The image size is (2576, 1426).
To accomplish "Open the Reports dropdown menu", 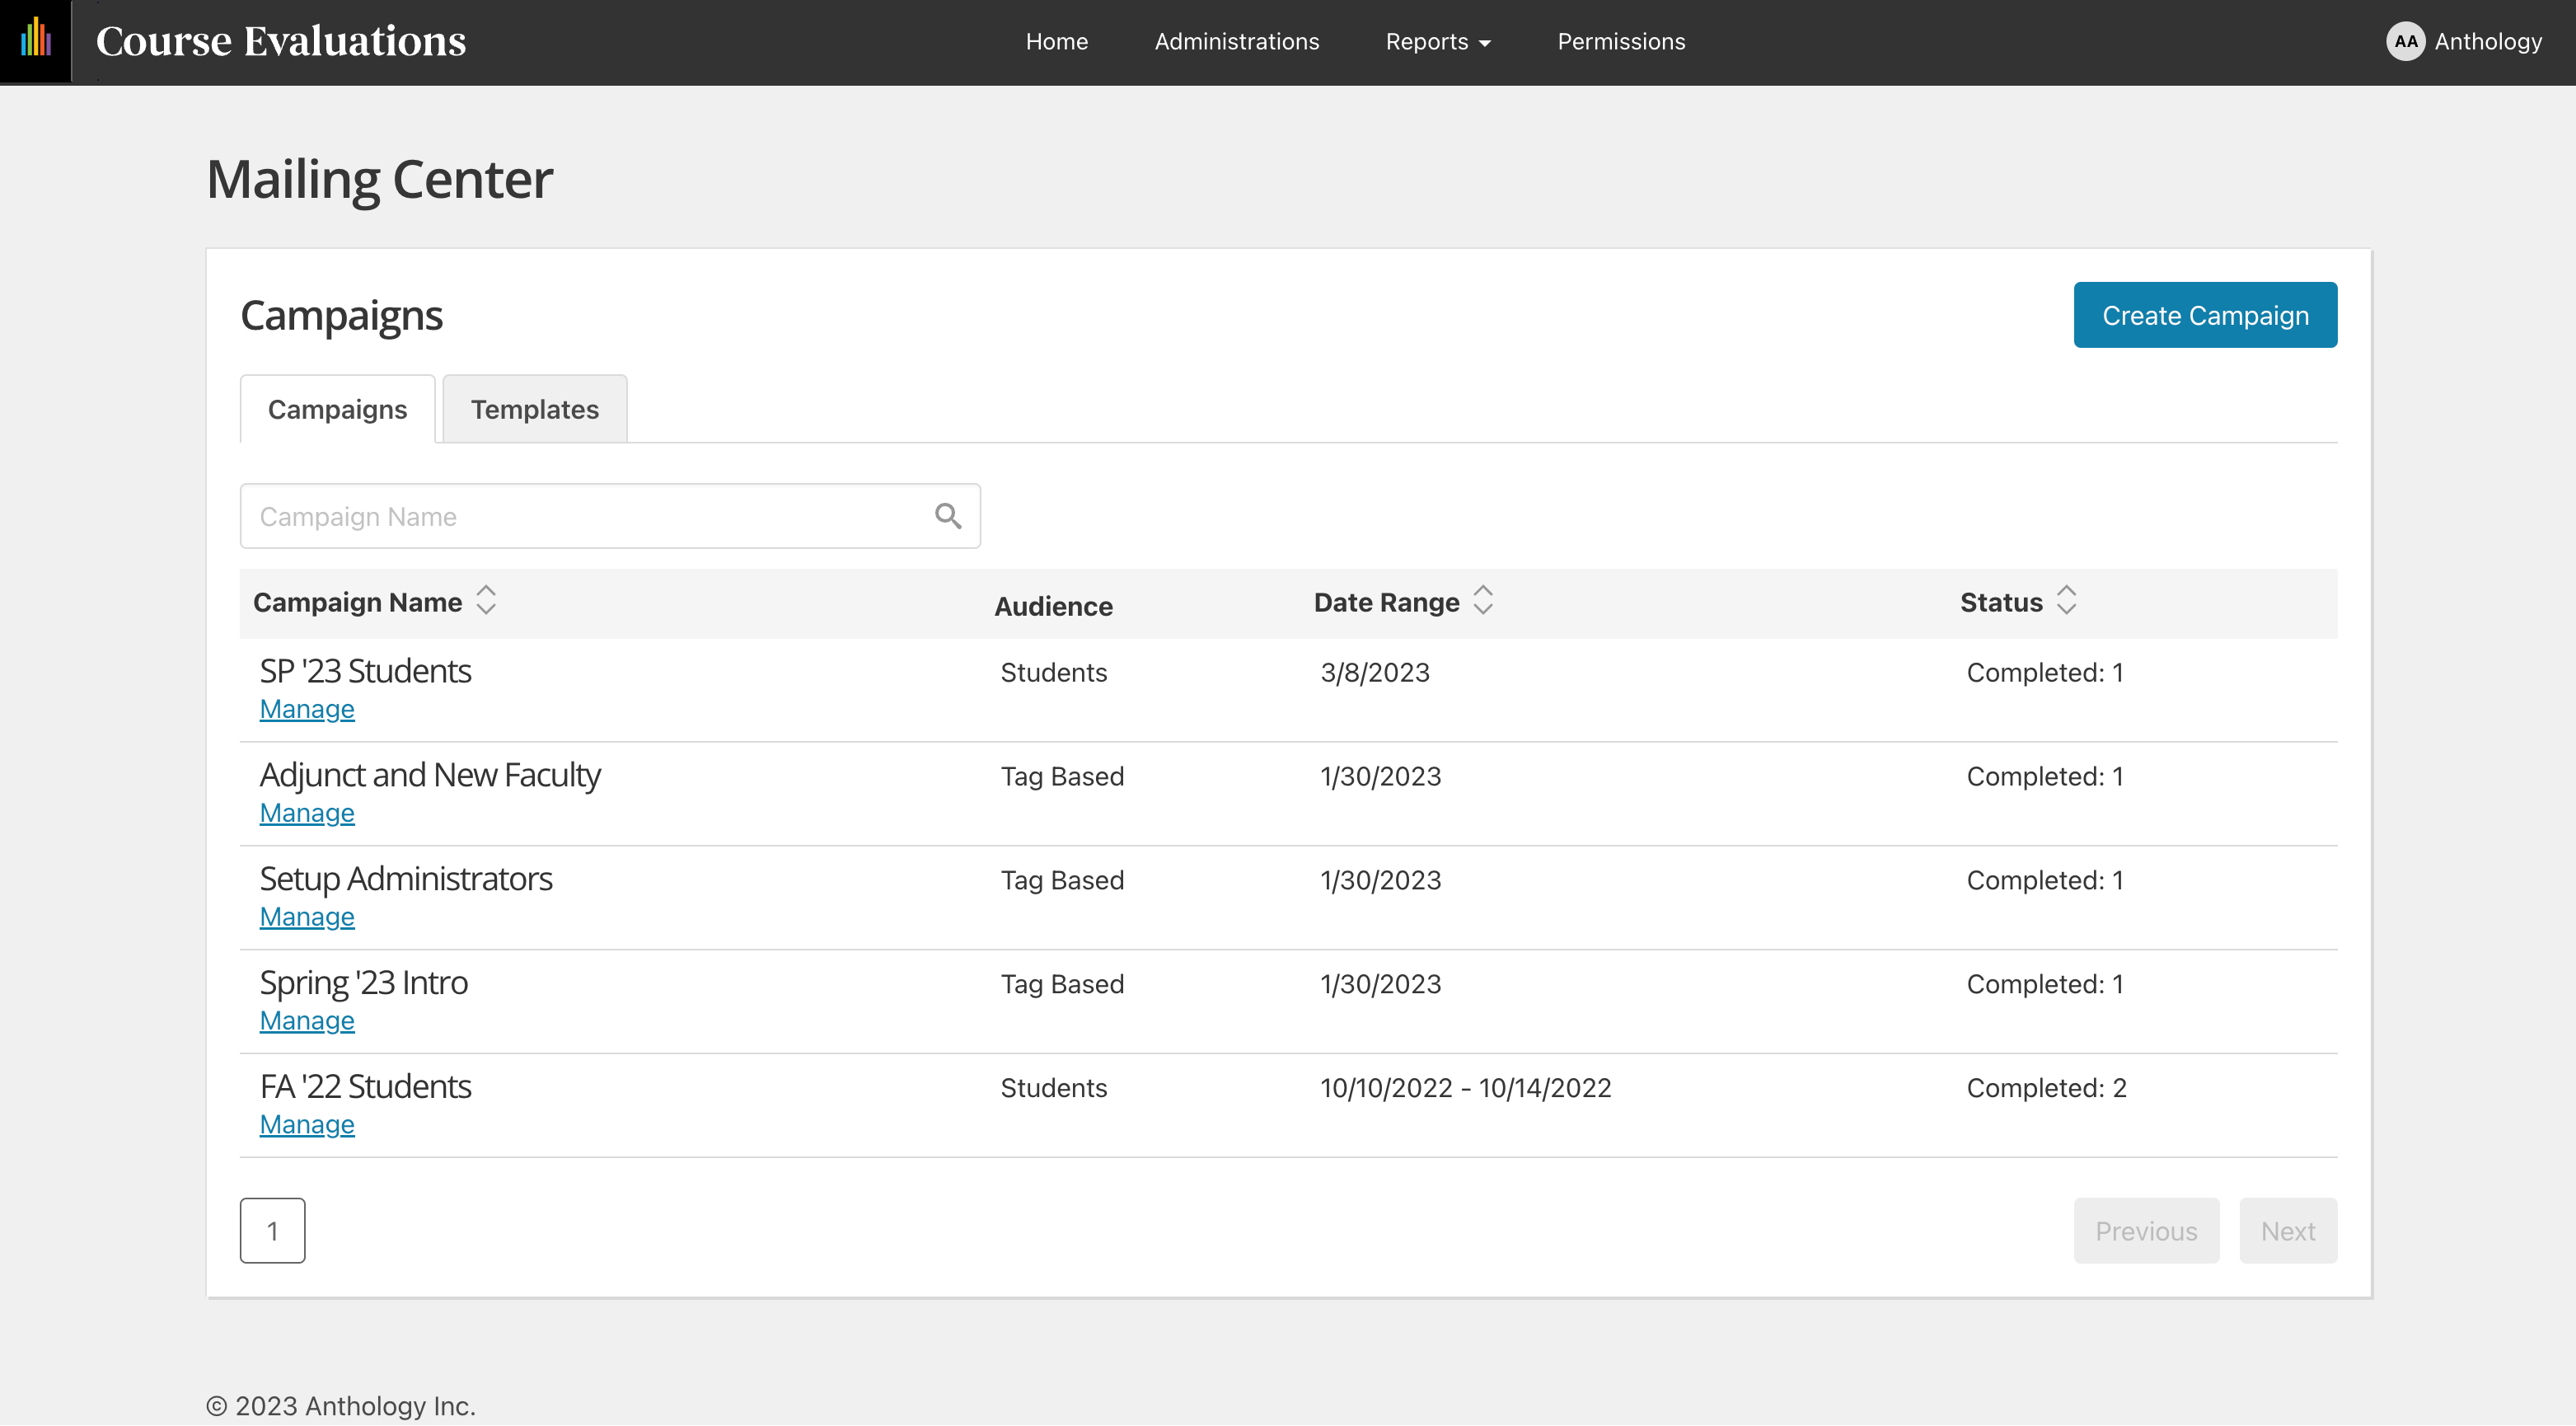I will point(1437,41).
